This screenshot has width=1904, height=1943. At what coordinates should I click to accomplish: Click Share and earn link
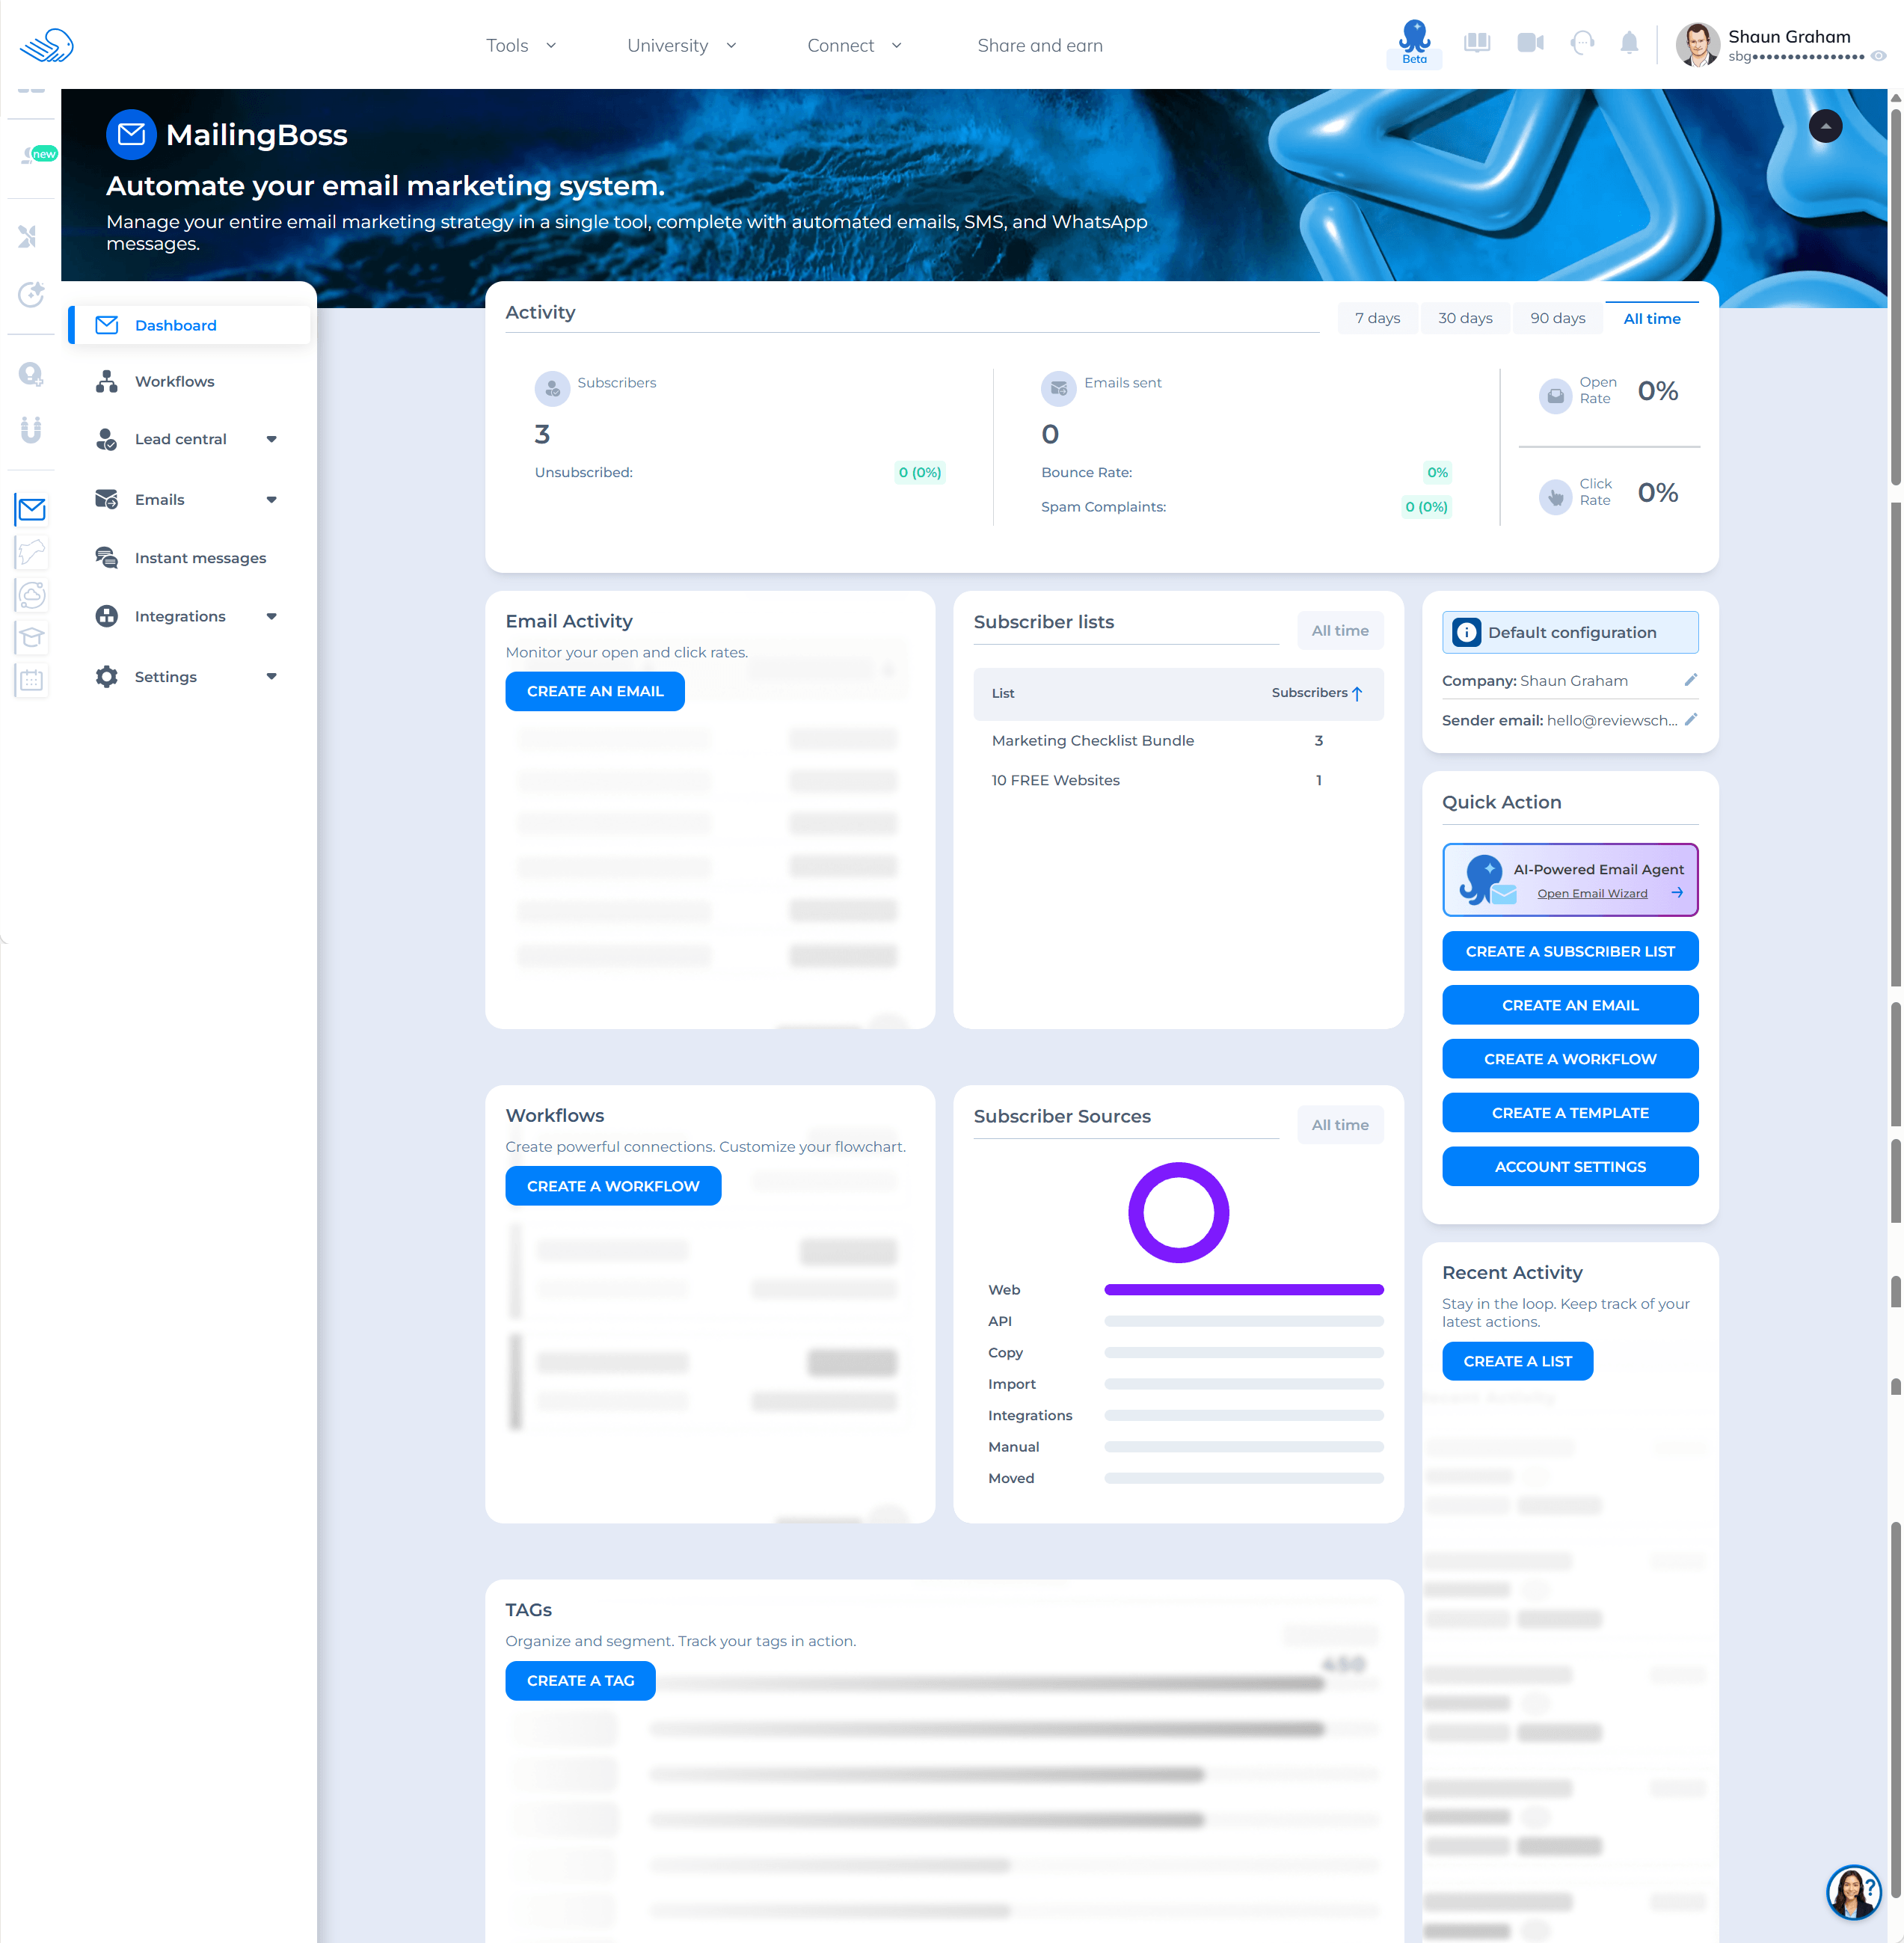(1039, 45)
